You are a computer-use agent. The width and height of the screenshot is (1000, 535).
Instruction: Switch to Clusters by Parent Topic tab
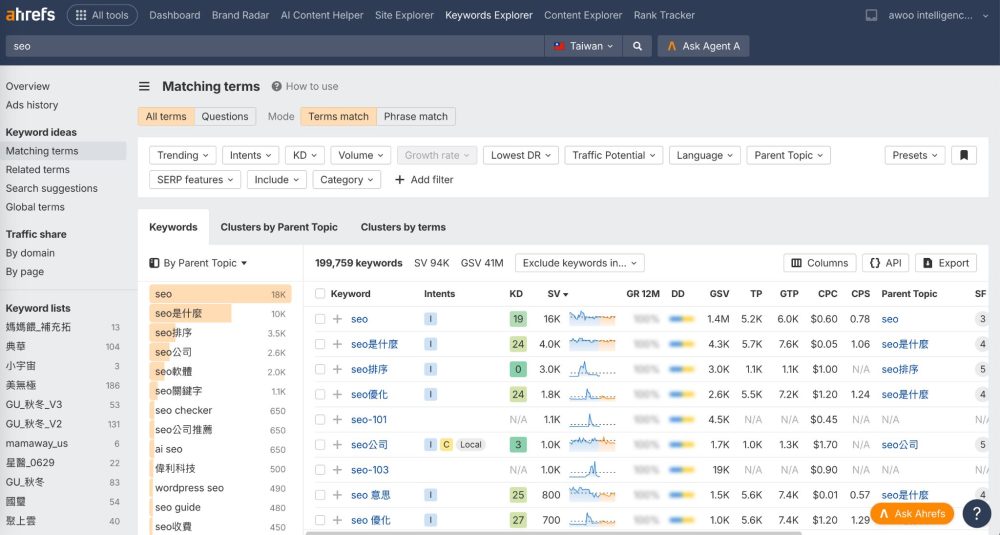coord(279,227)
